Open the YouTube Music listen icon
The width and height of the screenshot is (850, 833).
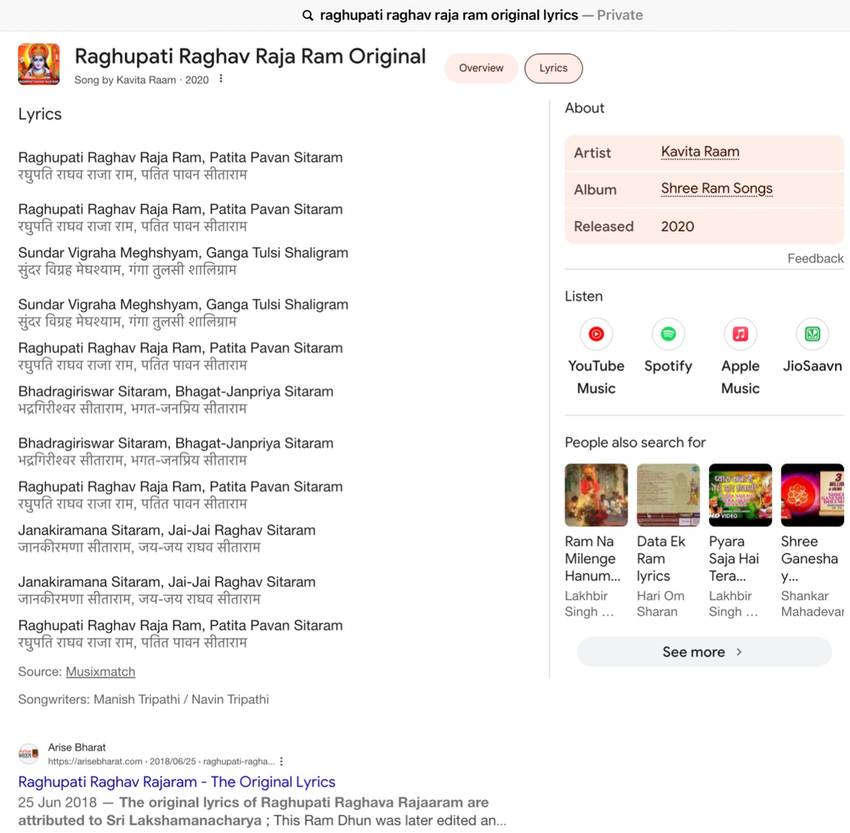click(596, 334)
